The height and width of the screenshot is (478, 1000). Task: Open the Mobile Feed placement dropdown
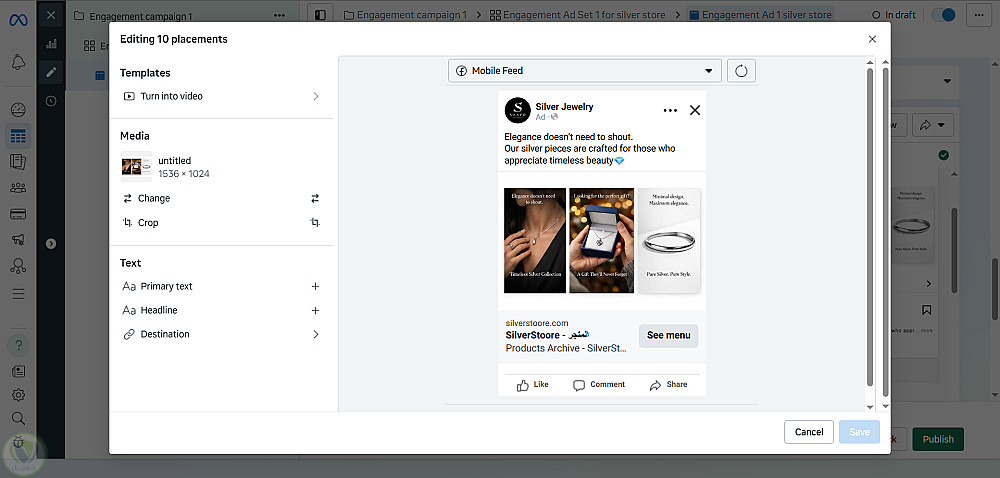pos(585,71)
